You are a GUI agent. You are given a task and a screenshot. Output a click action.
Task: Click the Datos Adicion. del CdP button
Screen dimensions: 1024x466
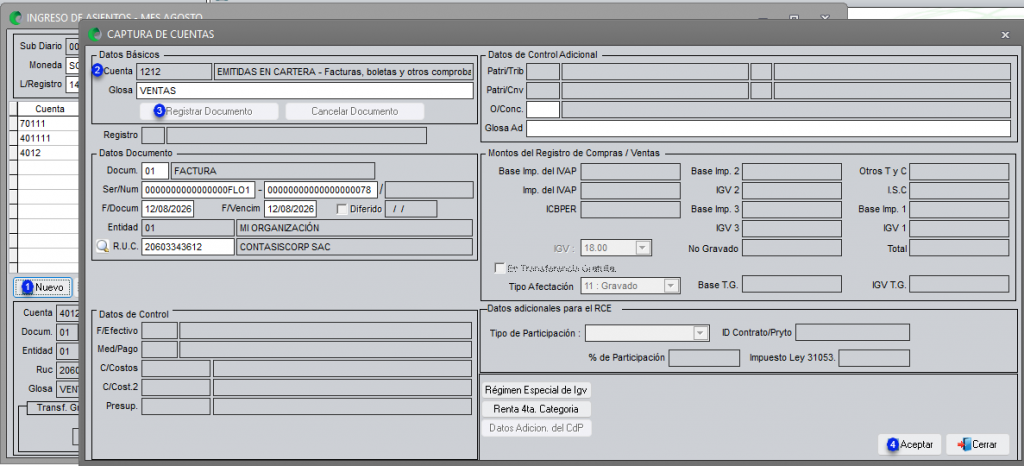[x=536, y=428]
